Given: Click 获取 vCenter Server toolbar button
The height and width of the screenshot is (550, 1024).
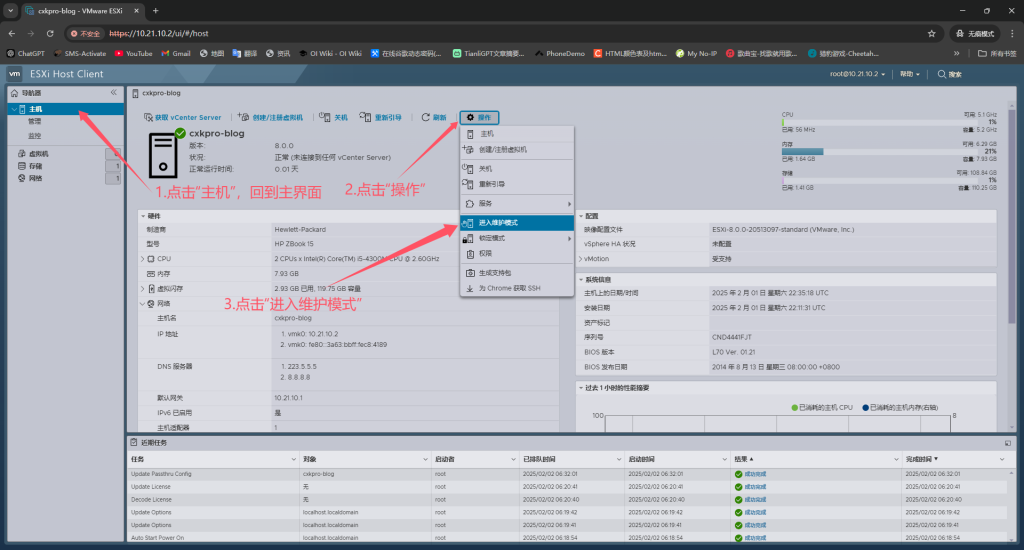Looking at the screenshot, I should pos(182,118).
